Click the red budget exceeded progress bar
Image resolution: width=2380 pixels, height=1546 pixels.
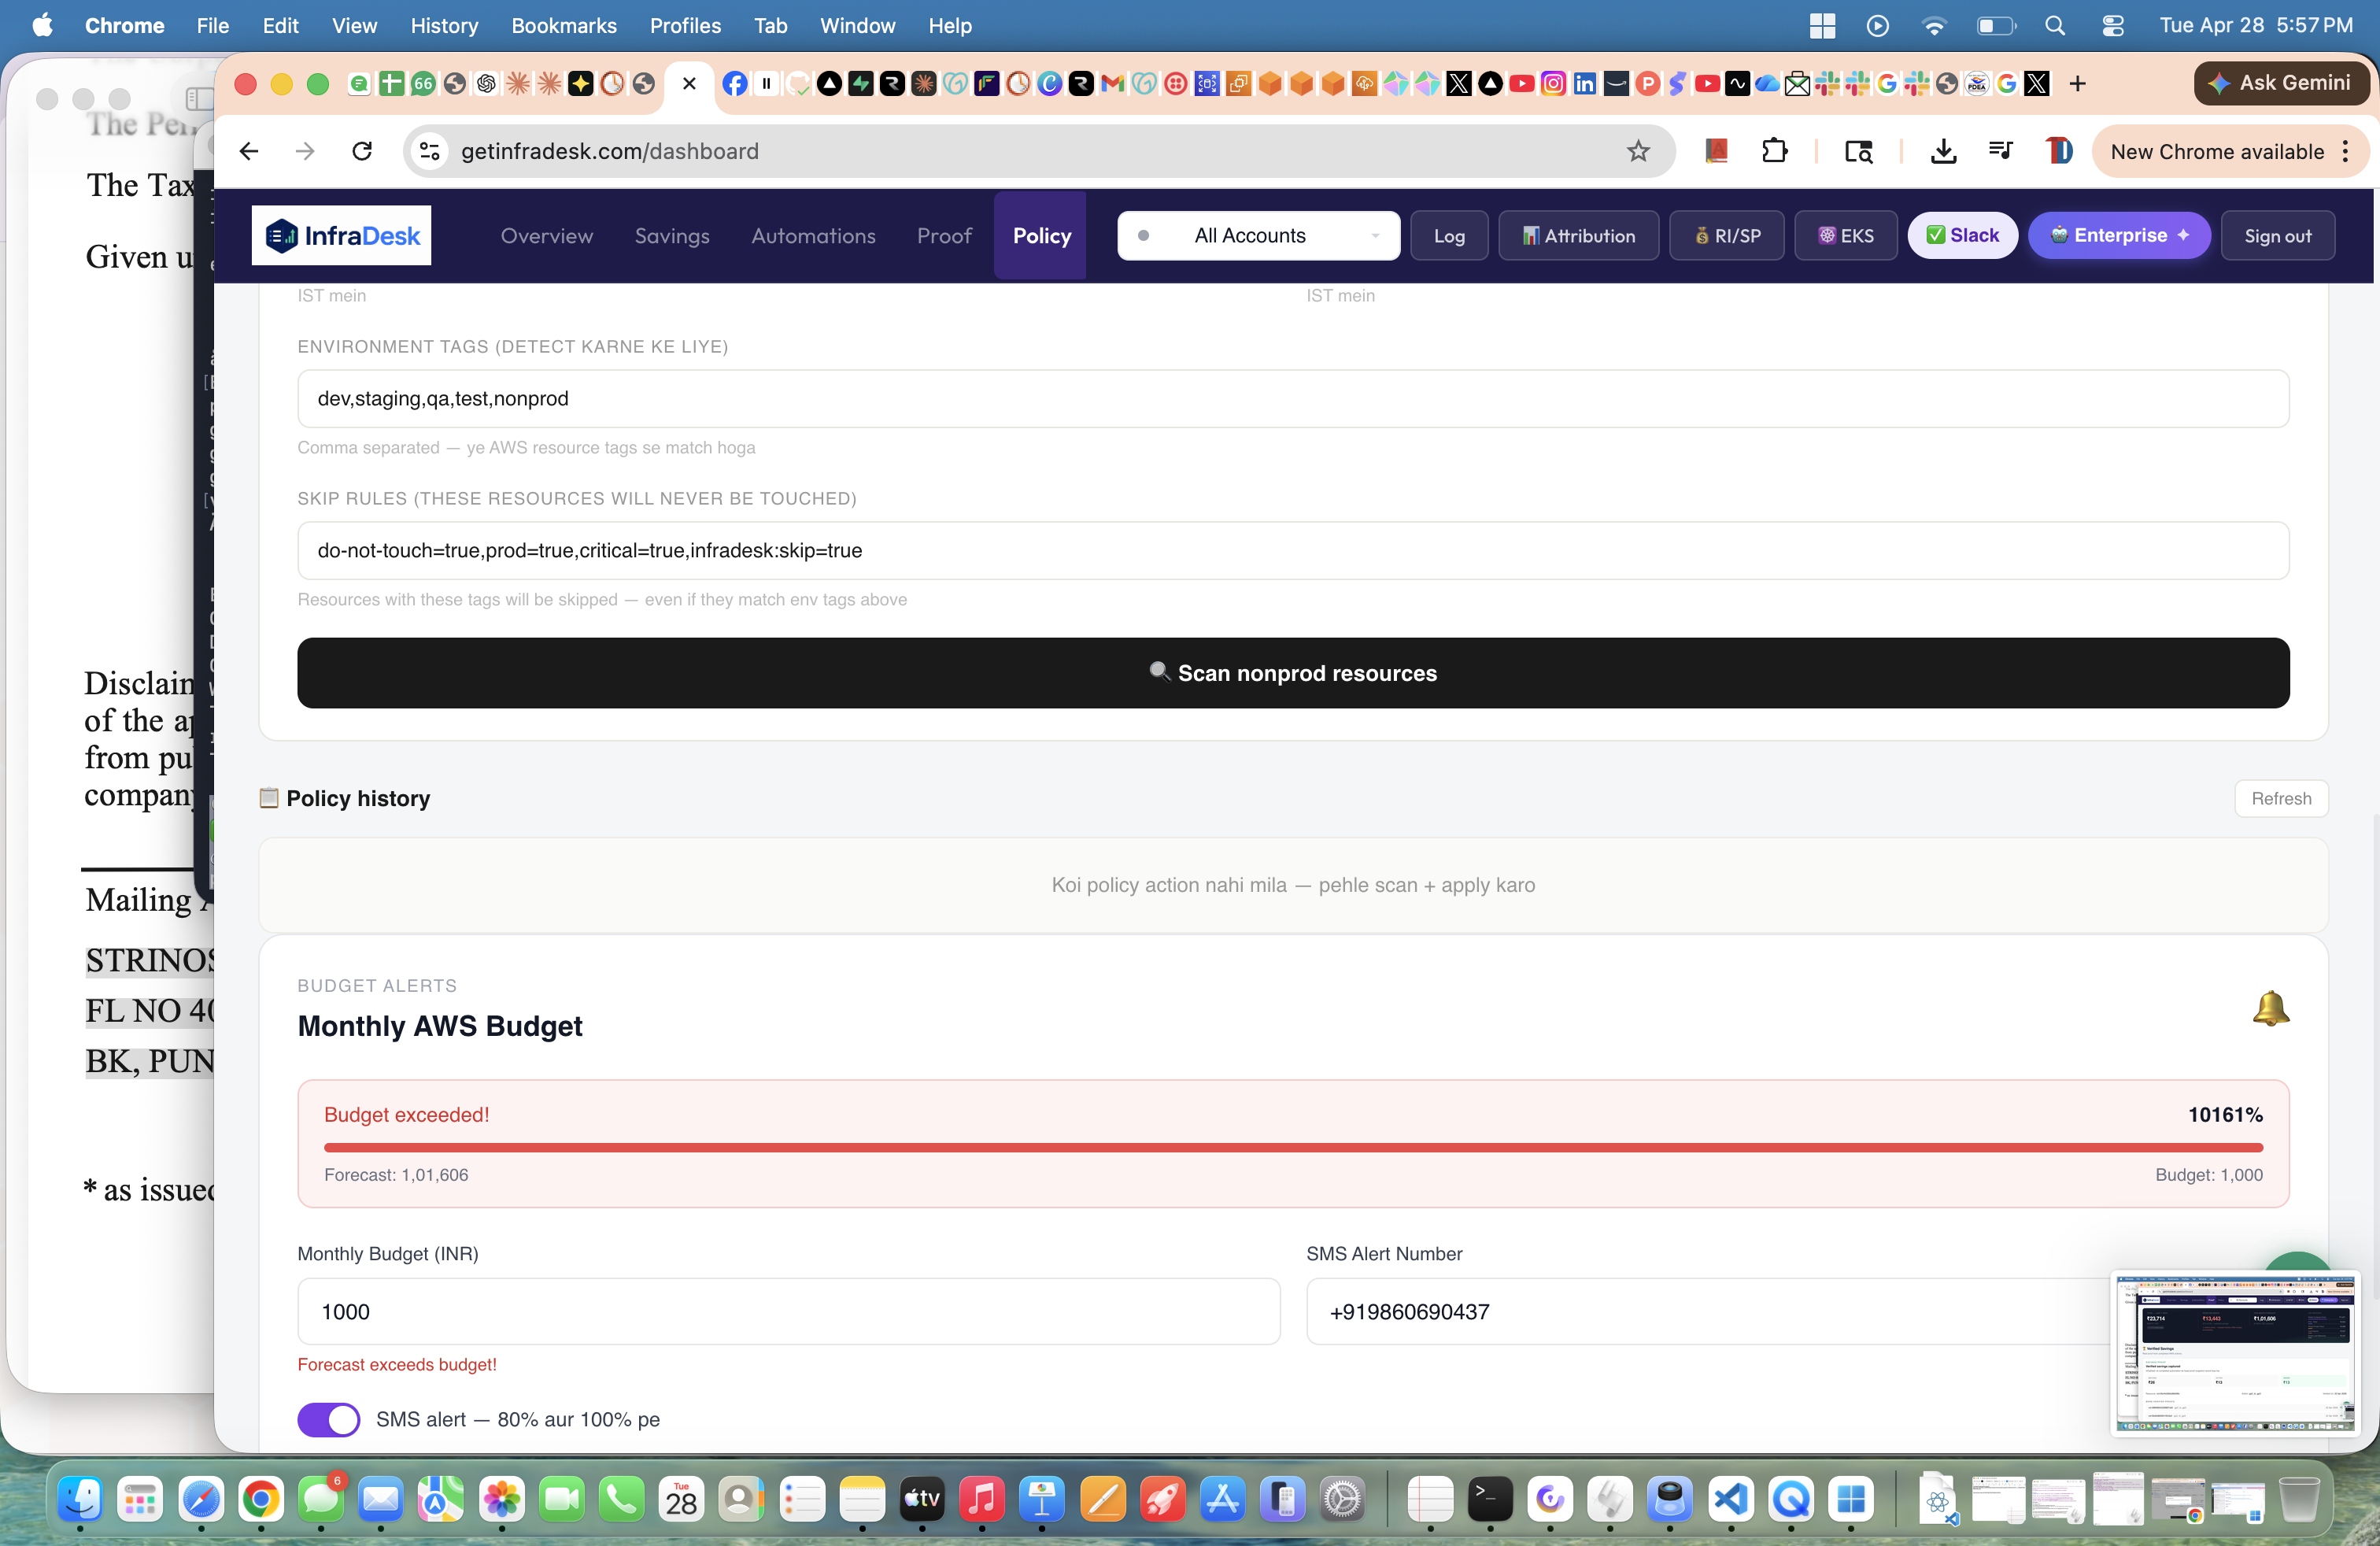tap(1293, 1147)
